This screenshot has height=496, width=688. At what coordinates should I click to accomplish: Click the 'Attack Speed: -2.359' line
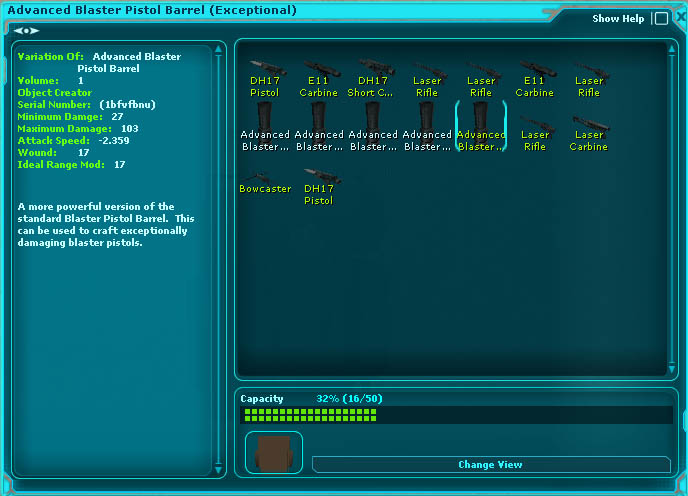click(73, 141)
